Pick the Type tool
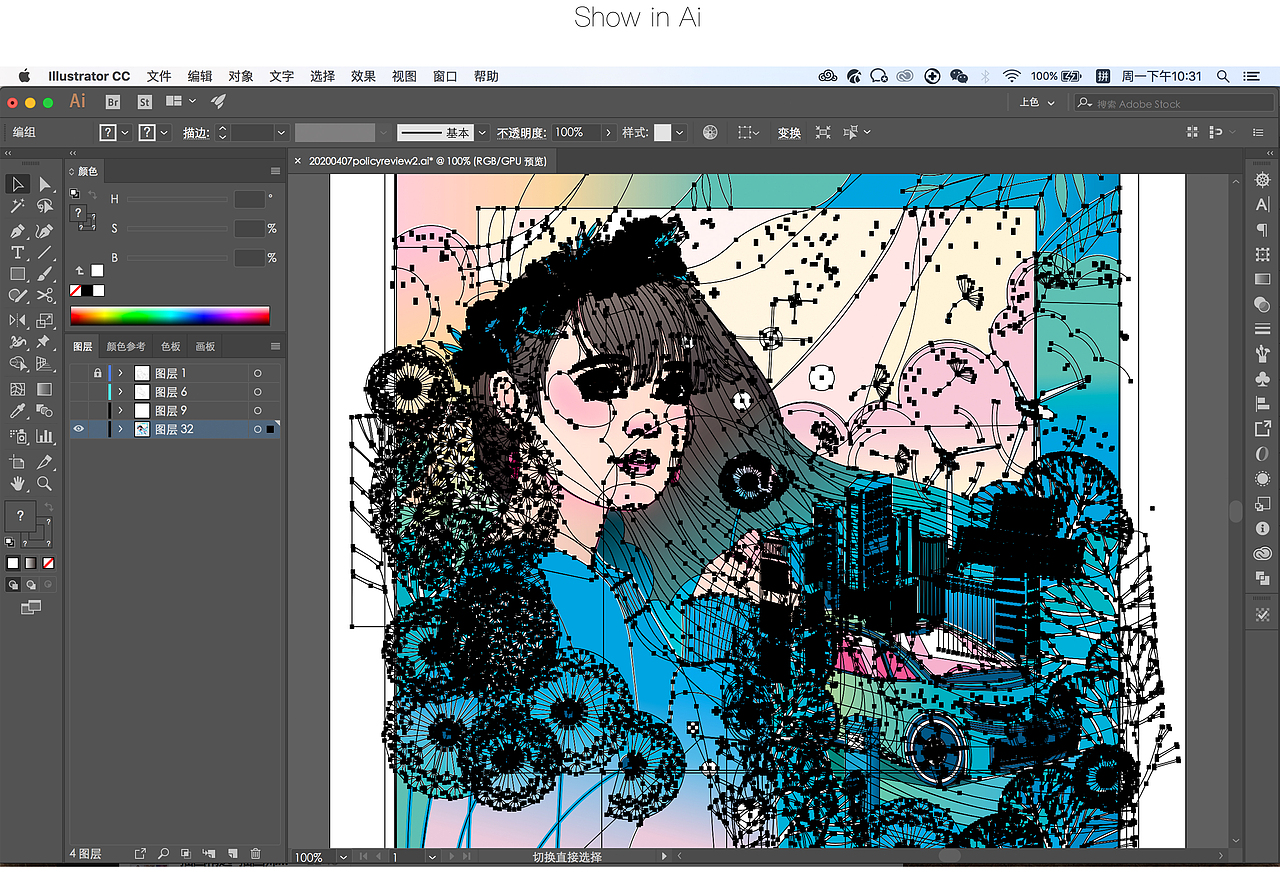The height and width of the screenshot is (878, 1280). coord(17,252)
